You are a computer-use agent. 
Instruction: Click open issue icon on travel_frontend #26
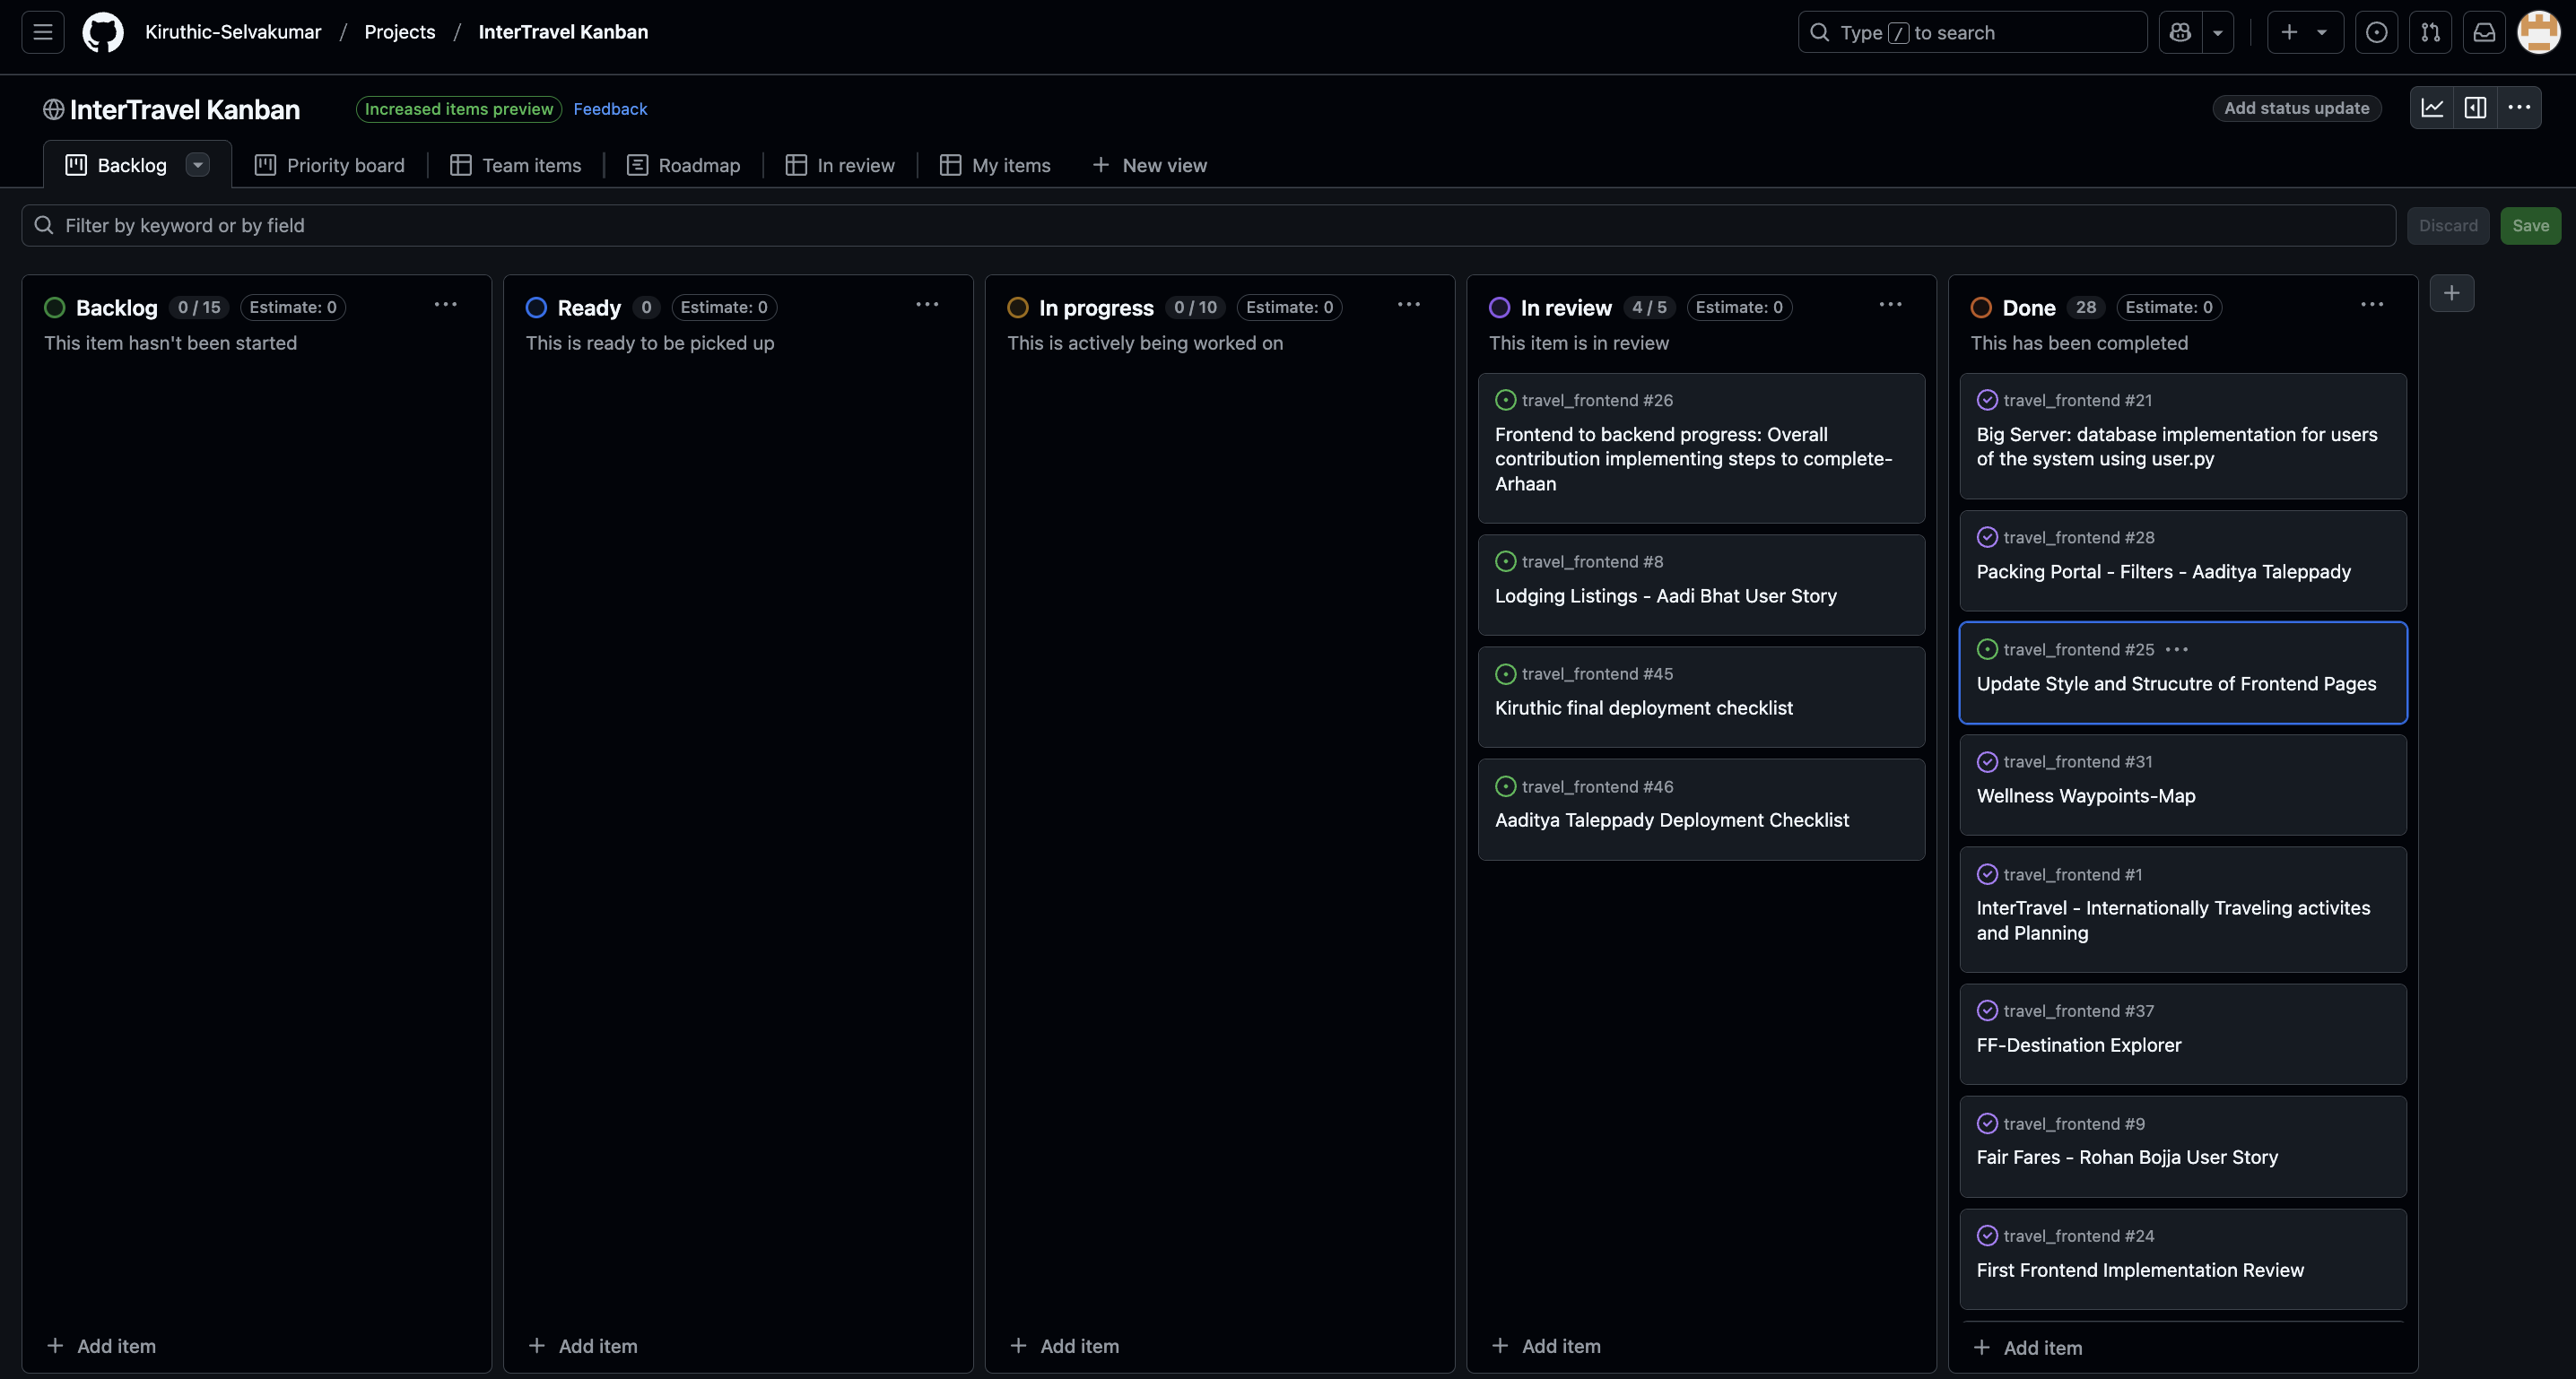click(x=1505, y=400)
